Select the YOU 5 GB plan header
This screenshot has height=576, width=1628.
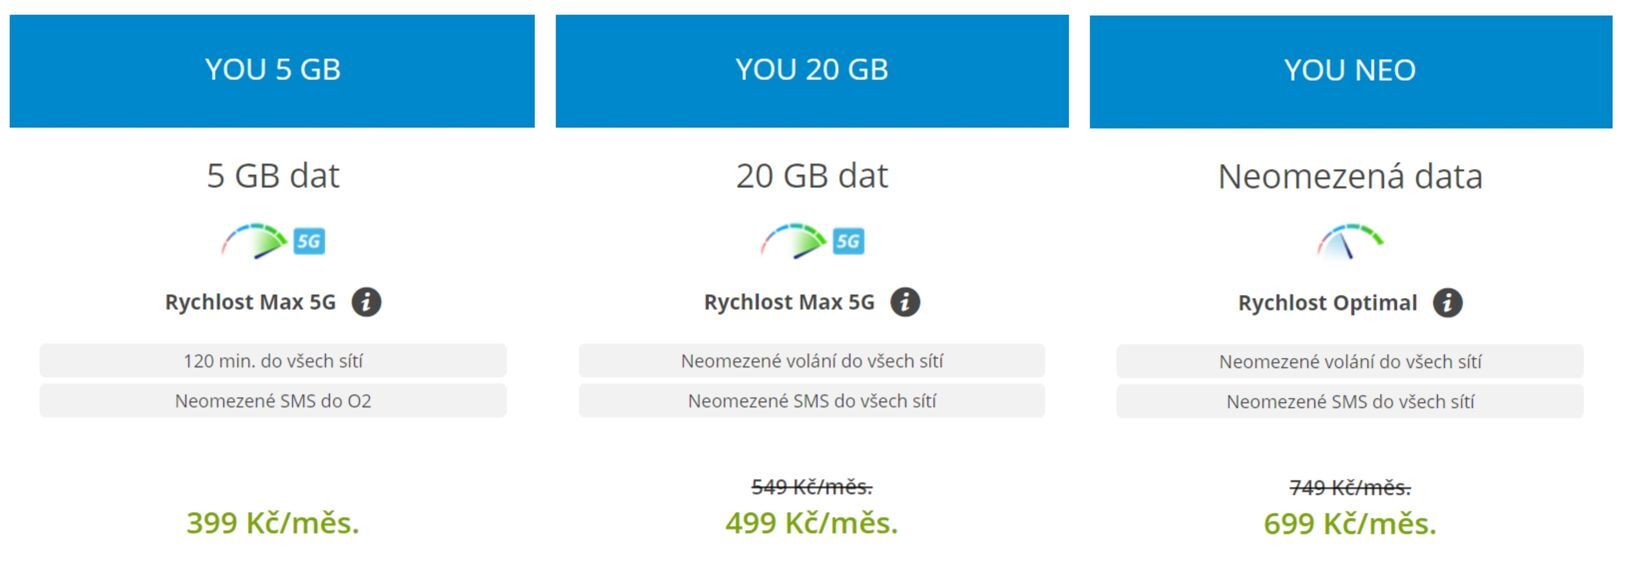tap(272, 70)
